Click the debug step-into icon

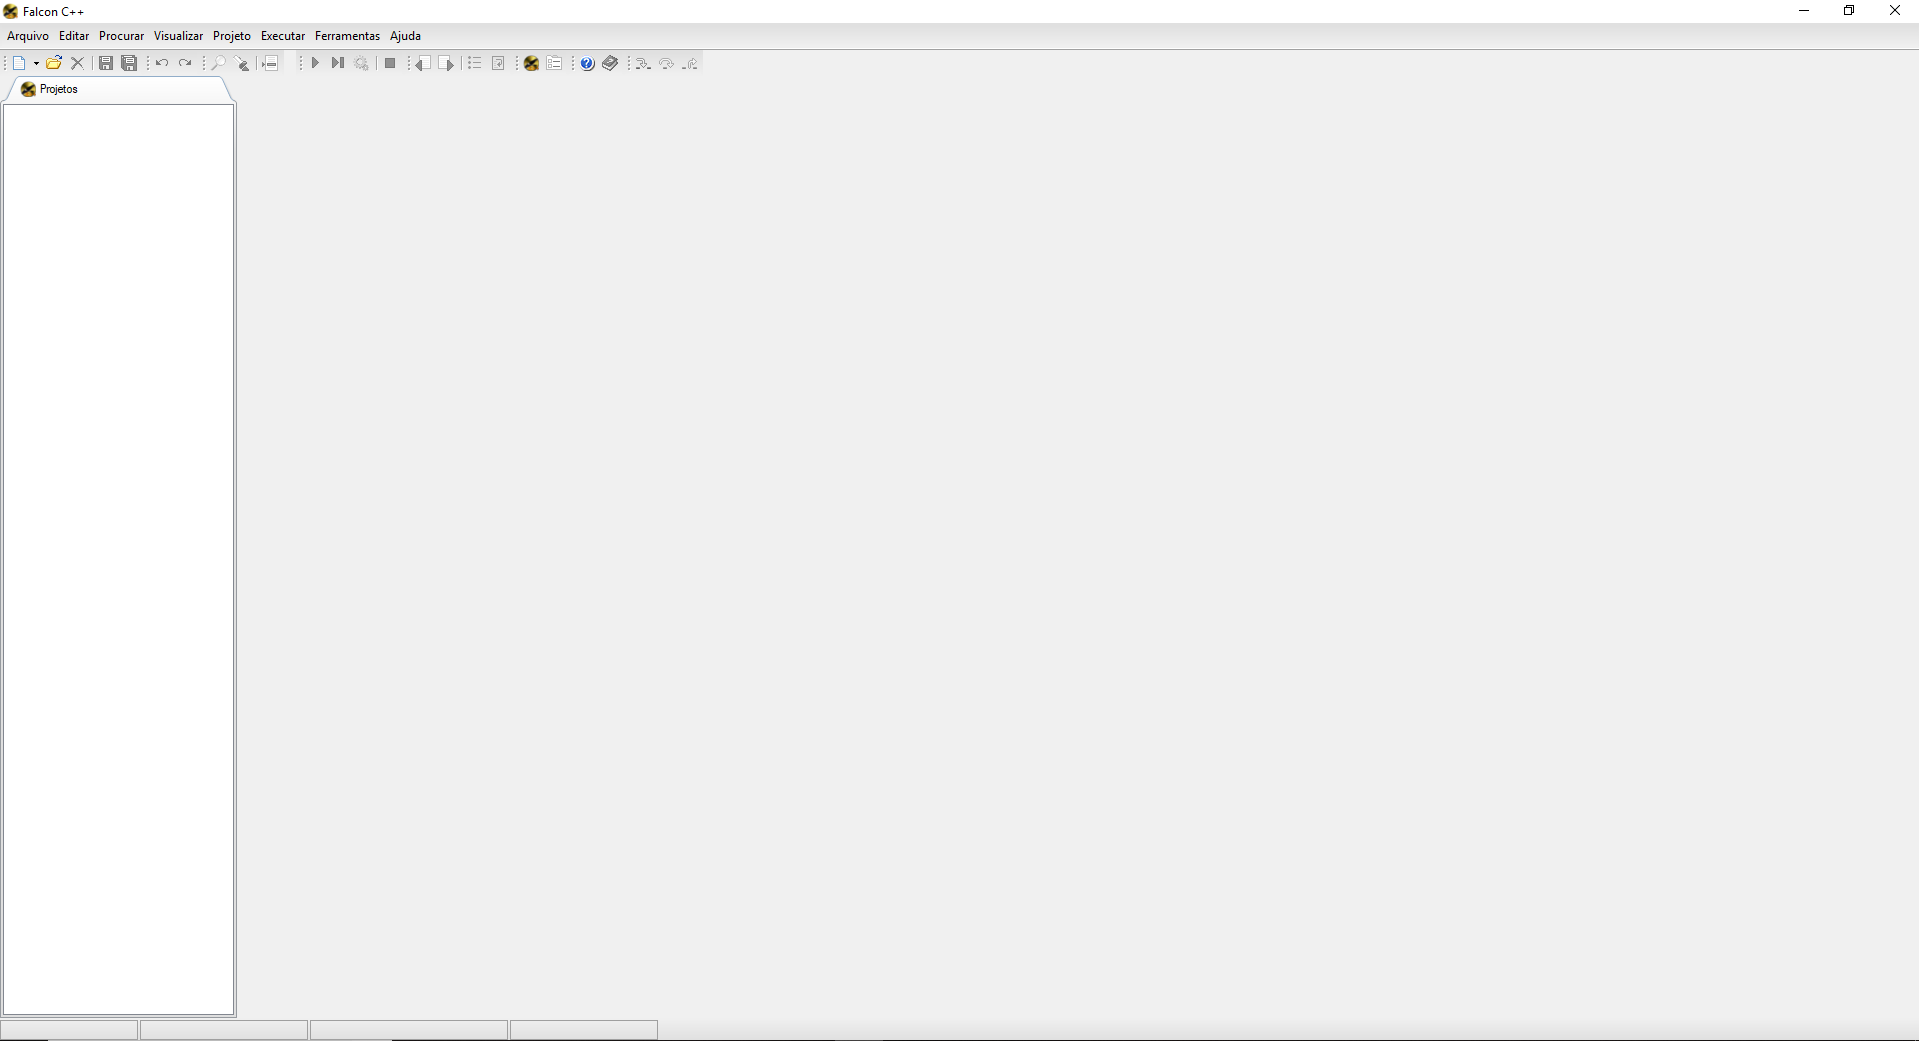coord(643,63)
